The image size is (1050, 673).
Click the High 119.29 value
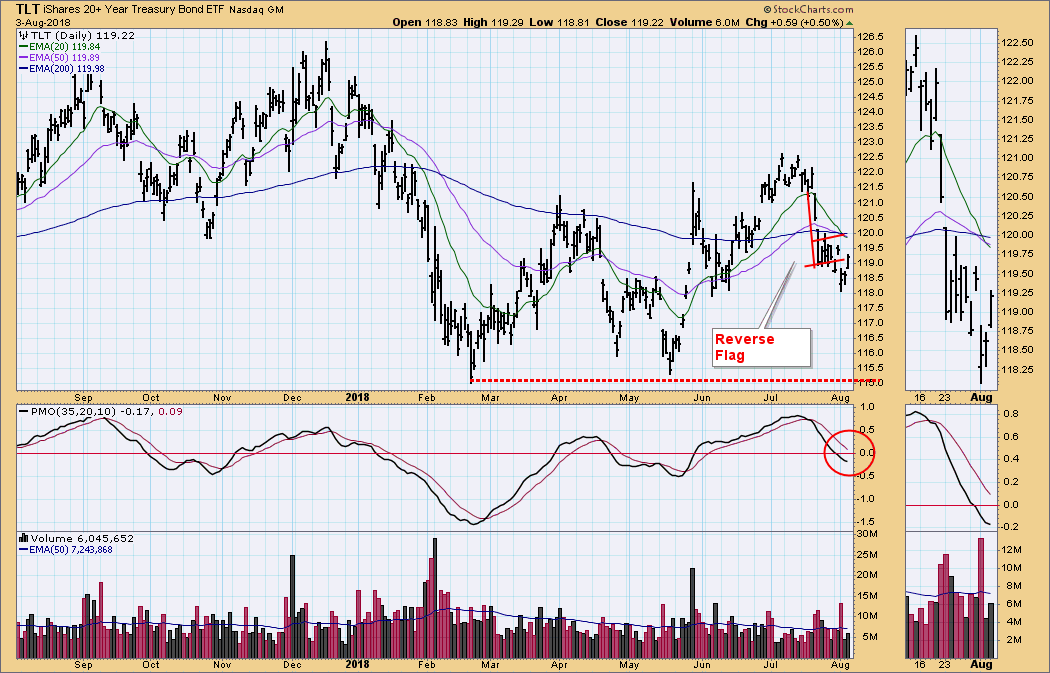click(494, 22)
